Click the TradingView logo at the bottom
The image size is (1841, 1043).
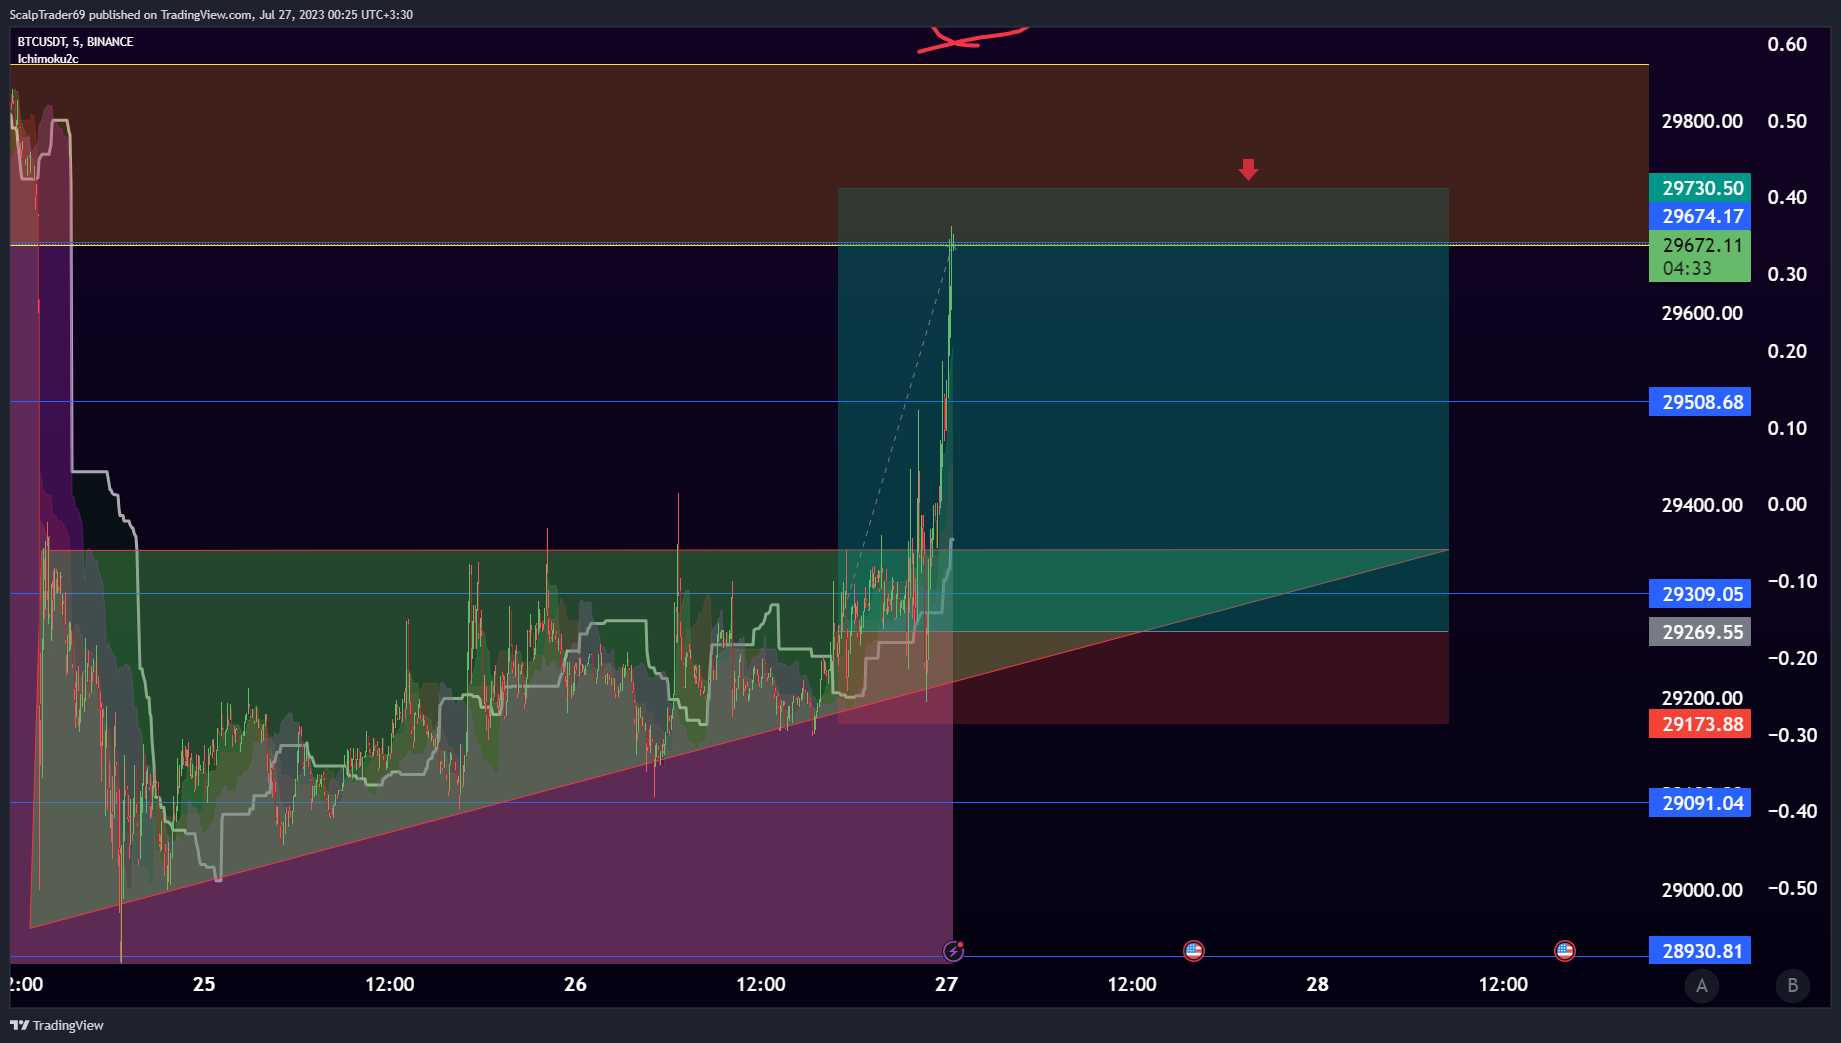[57, 1025]
